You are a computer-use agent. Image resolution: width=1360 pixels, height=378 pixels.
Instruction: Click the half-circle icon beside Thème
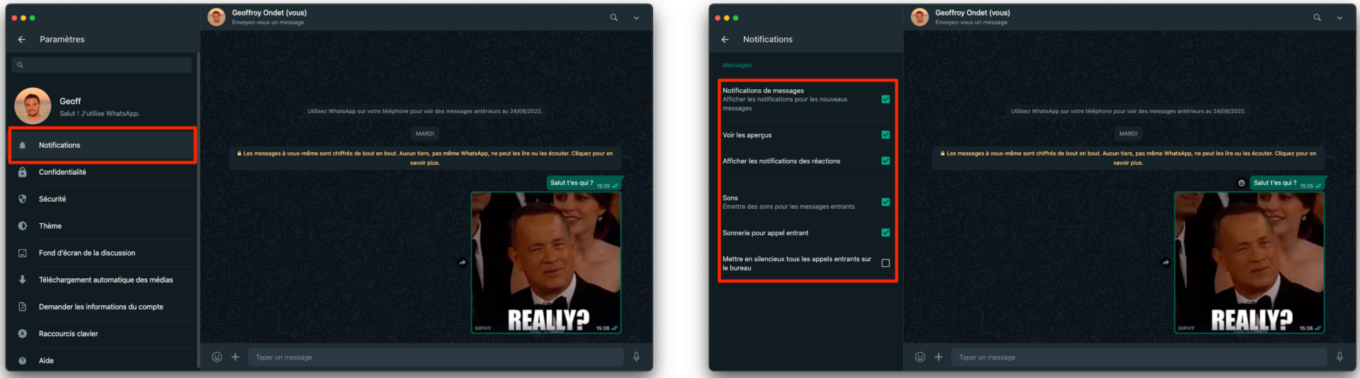click(x=22, y=226)
